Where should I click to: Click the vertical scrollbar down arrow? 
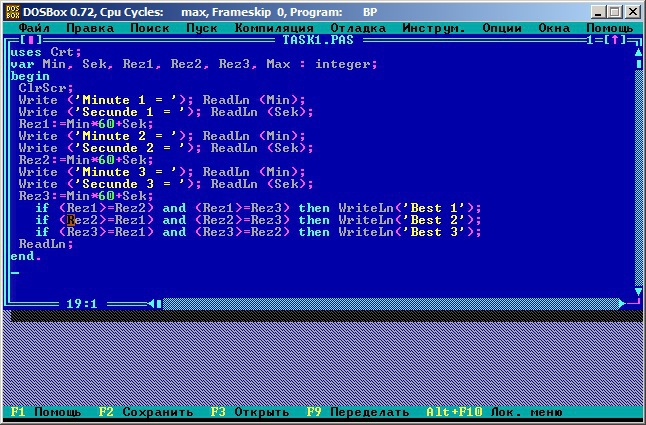pyautogui.click(x=637, y=292)
